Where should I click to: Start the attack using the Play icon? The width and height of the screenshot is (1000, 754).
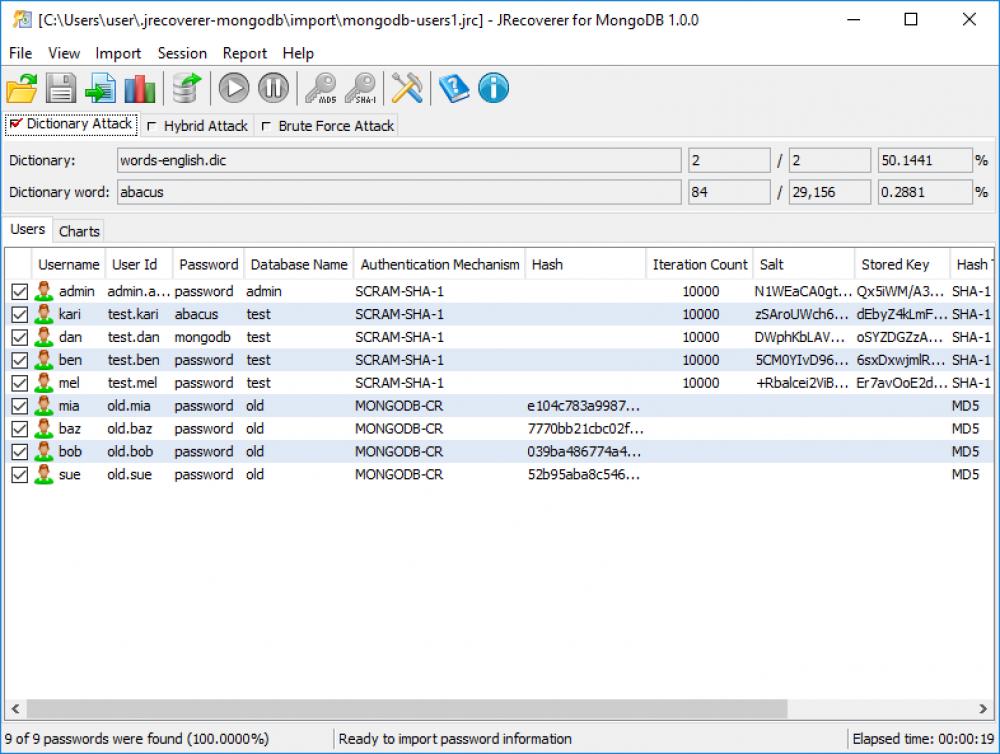click(x=233, y=88)
